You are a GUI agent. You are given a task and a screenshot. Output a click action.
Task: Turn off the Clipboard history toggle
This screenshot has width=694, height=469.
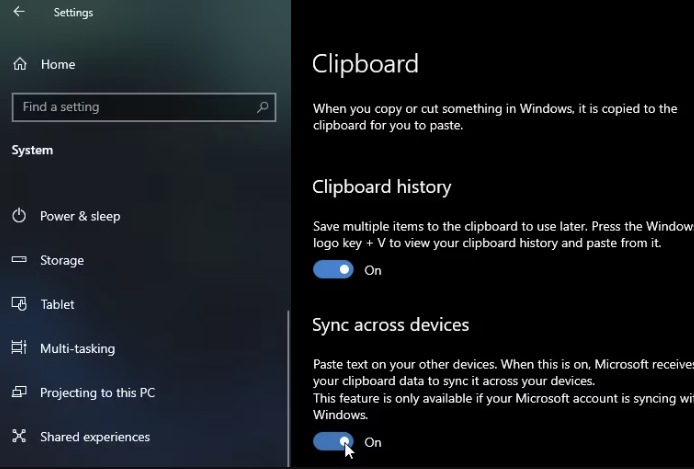(x=333, y=270)
